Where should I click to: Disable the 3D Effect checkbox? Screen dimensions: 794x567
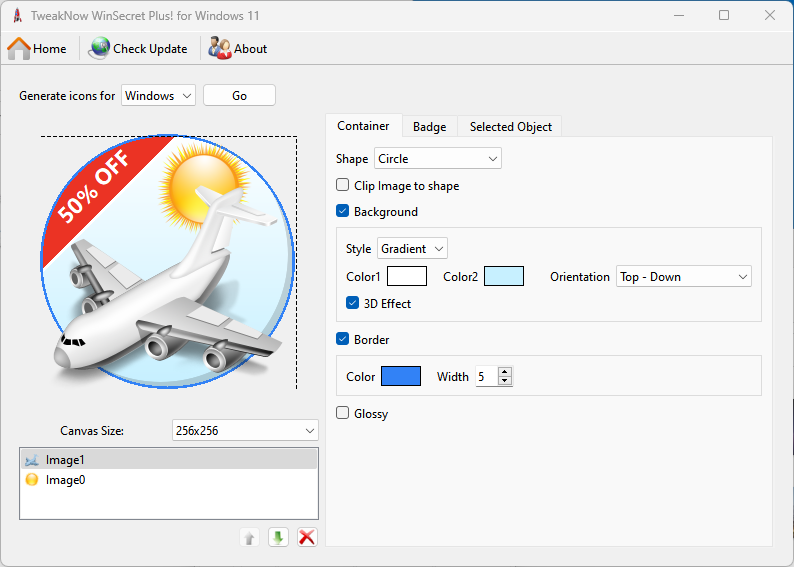(353, 303)
